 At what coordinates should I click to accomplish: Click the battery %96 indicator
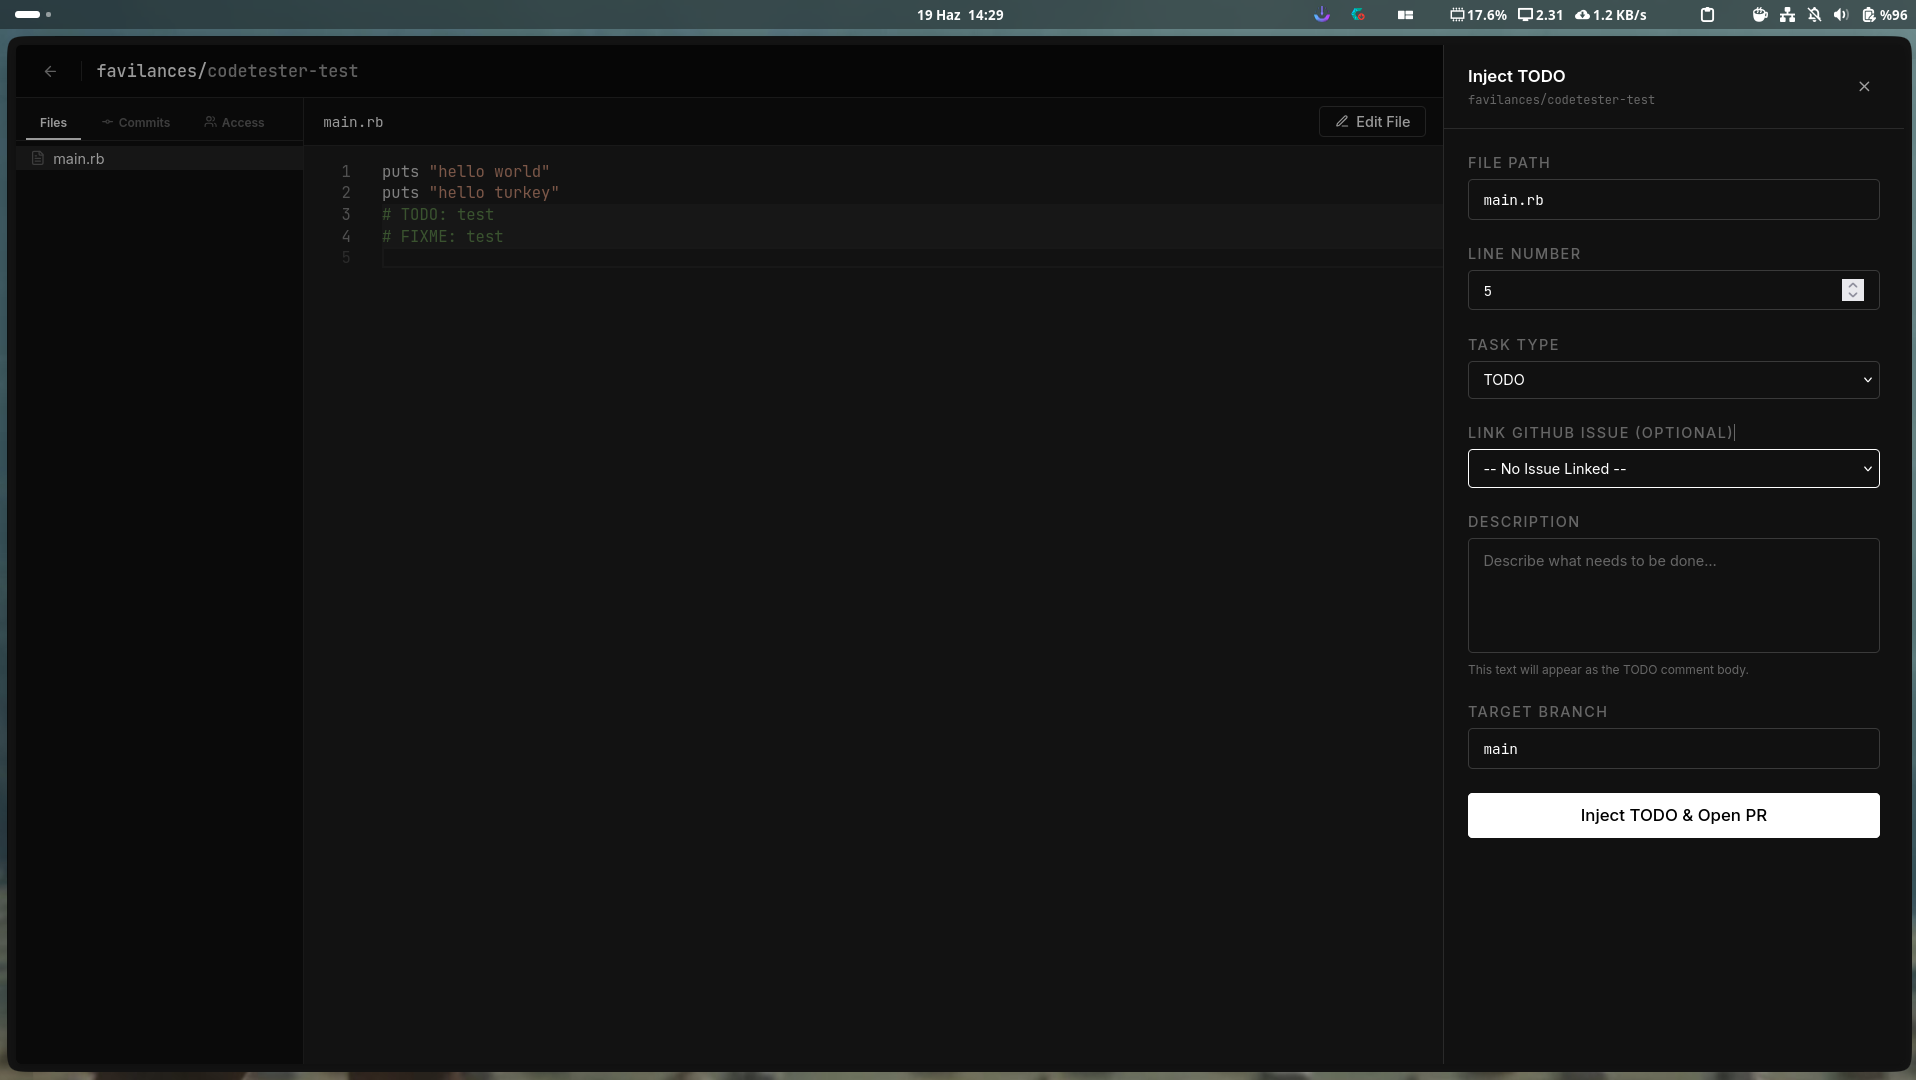click(1885, 15)
